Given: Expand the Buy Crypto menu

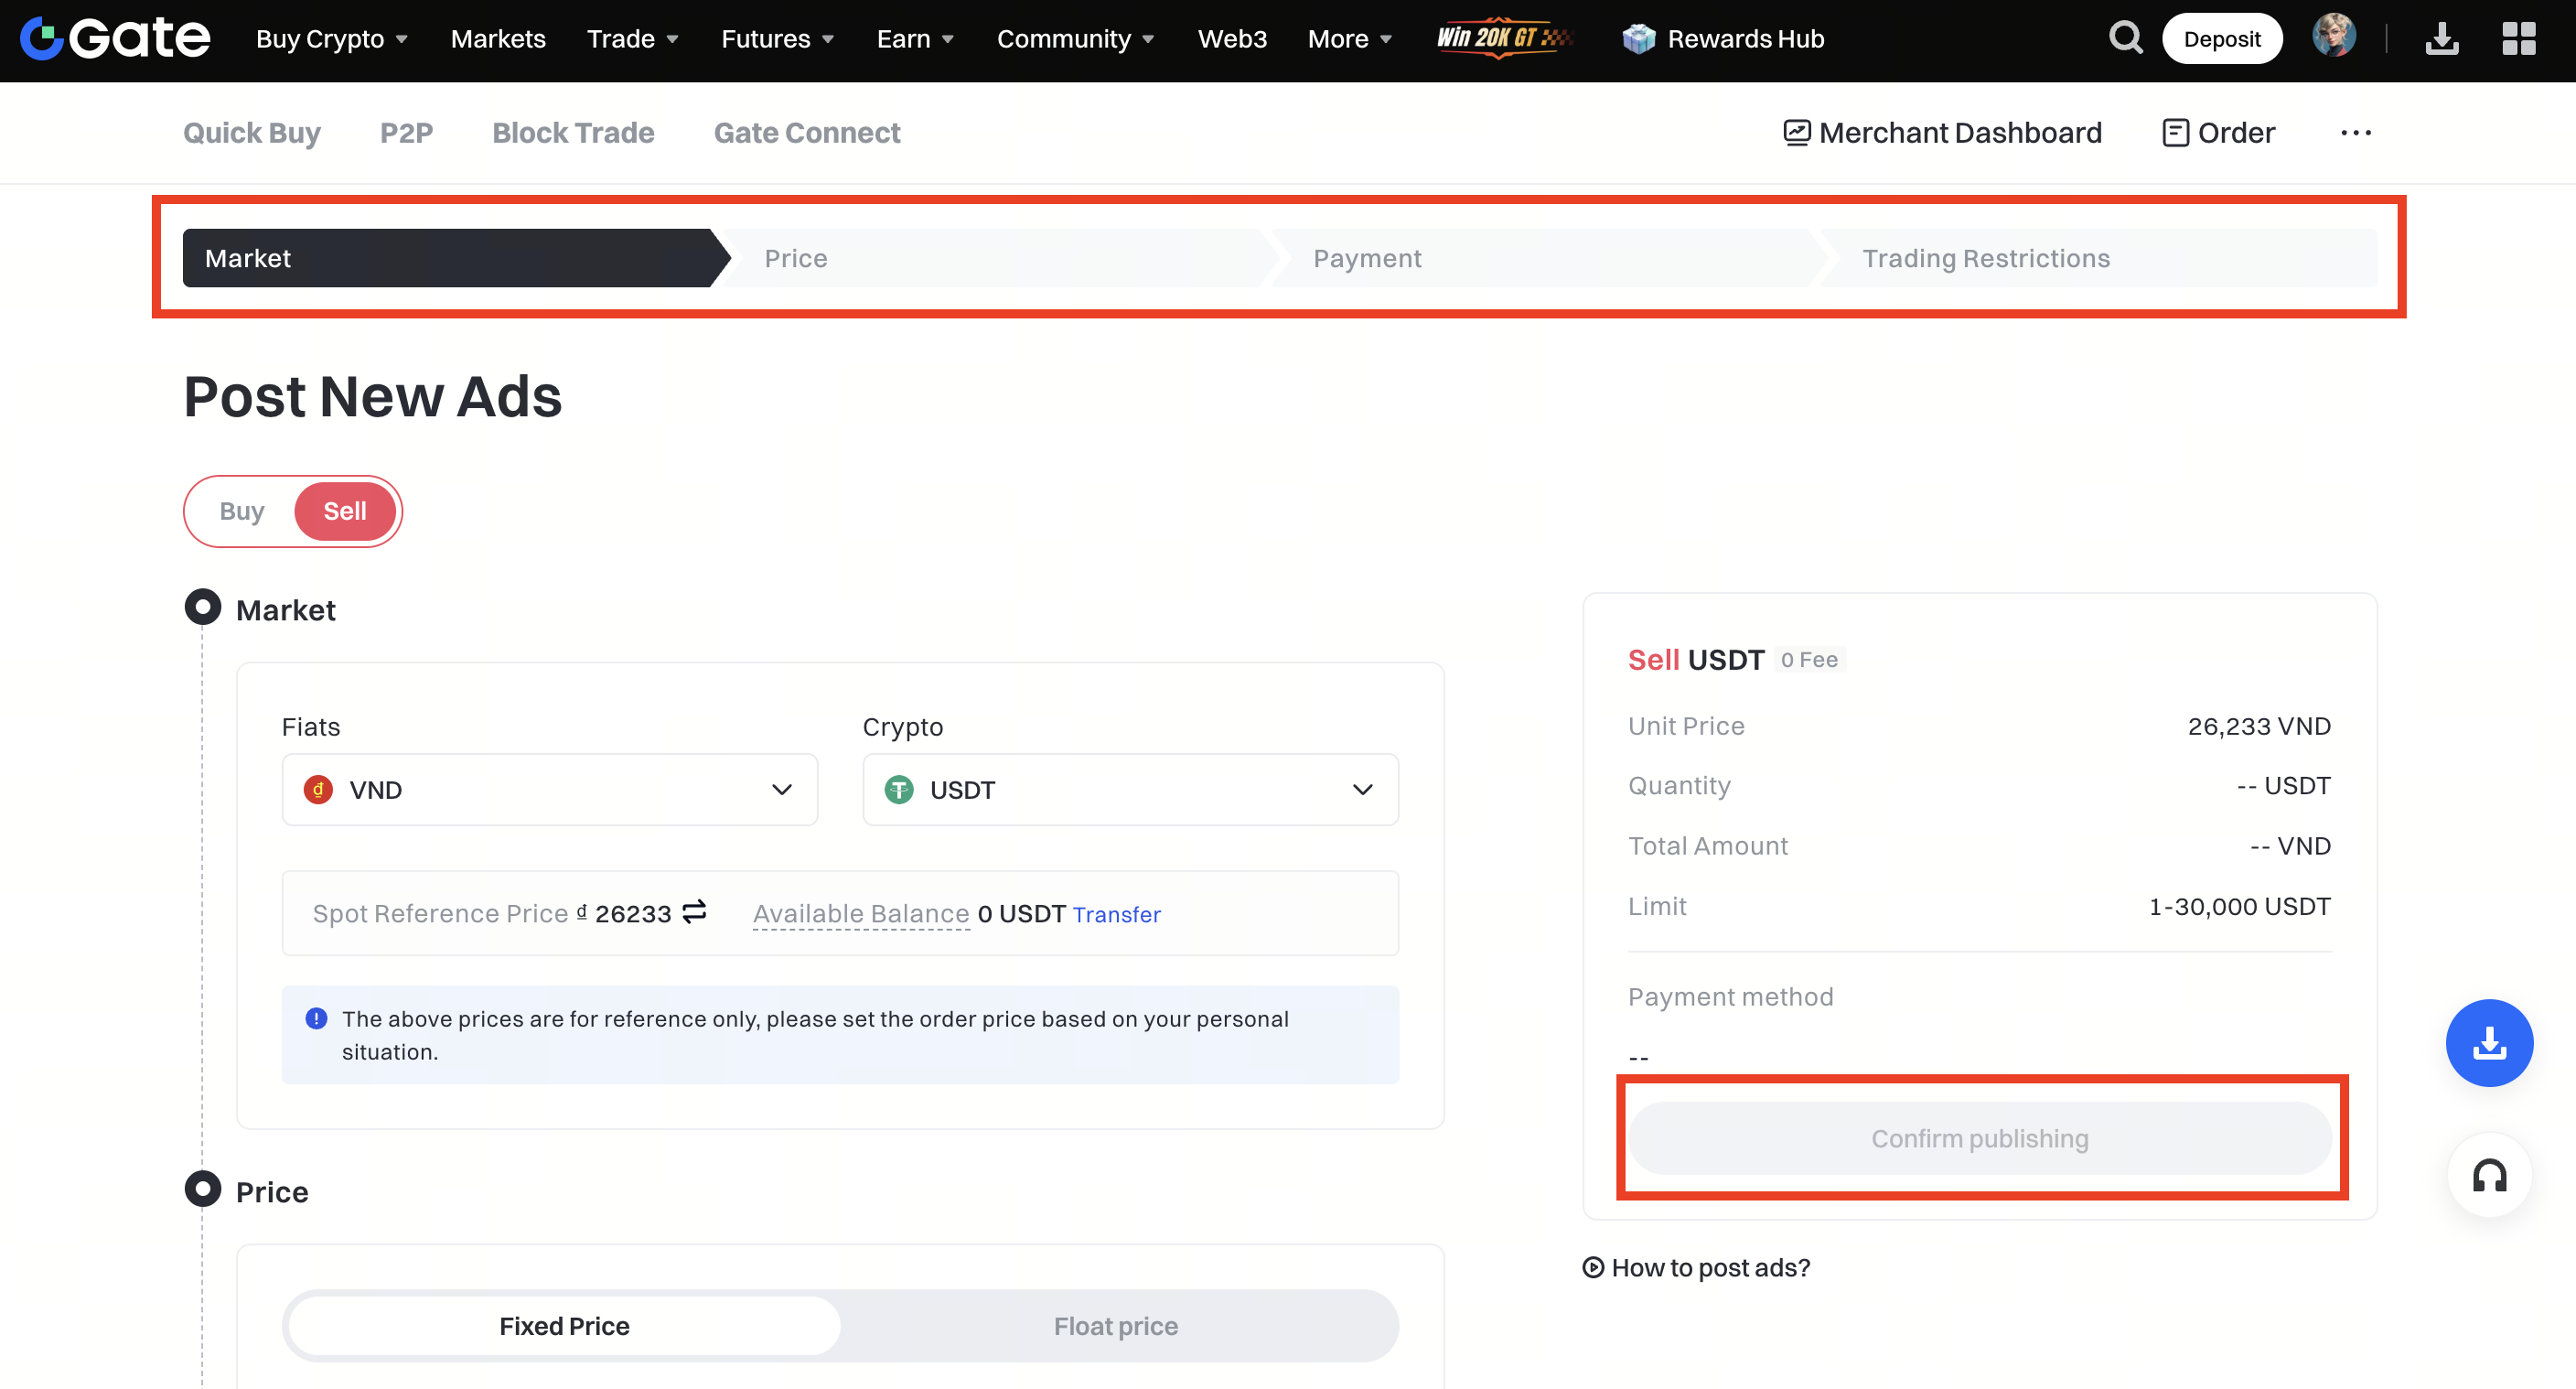Looking at the screenshot, I should [331, 39].
